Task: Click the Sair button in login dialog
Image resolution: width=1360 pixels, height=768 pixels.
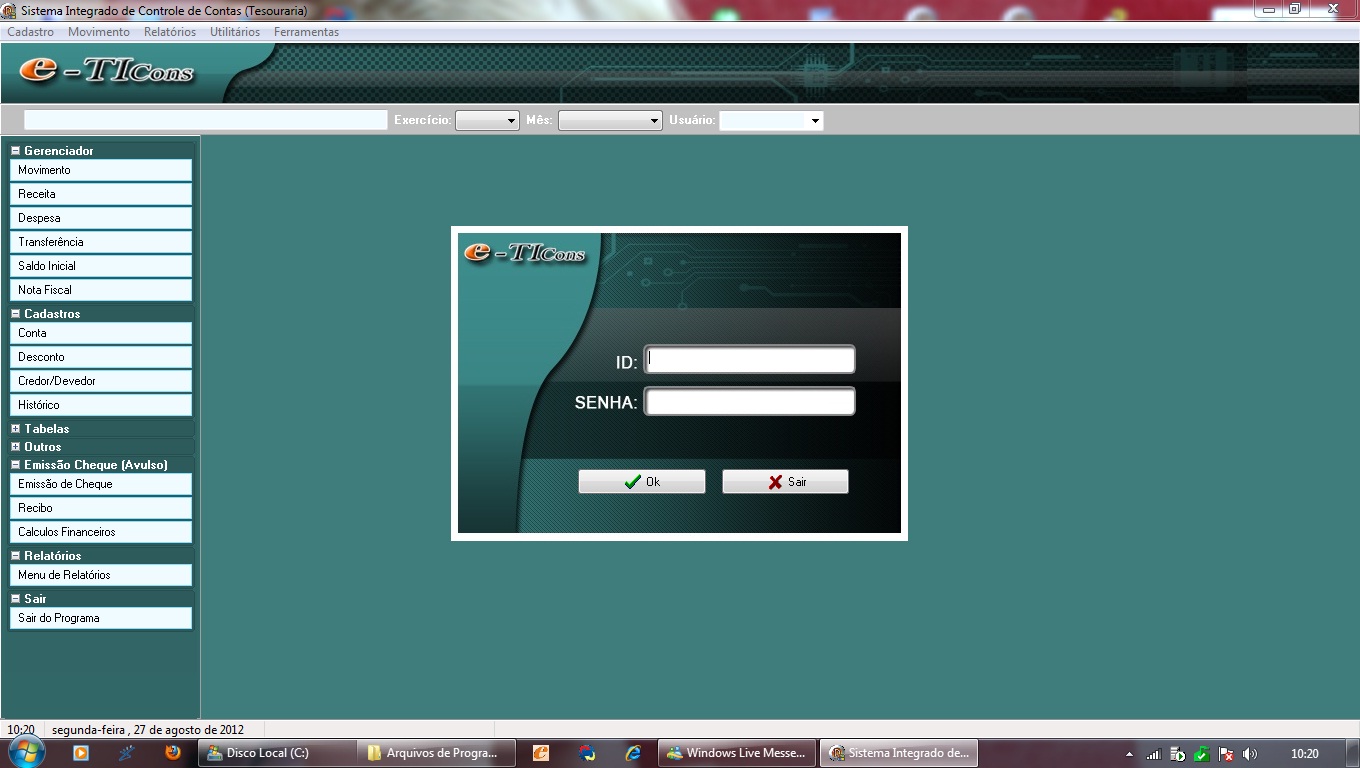Action: coord(785,482)
